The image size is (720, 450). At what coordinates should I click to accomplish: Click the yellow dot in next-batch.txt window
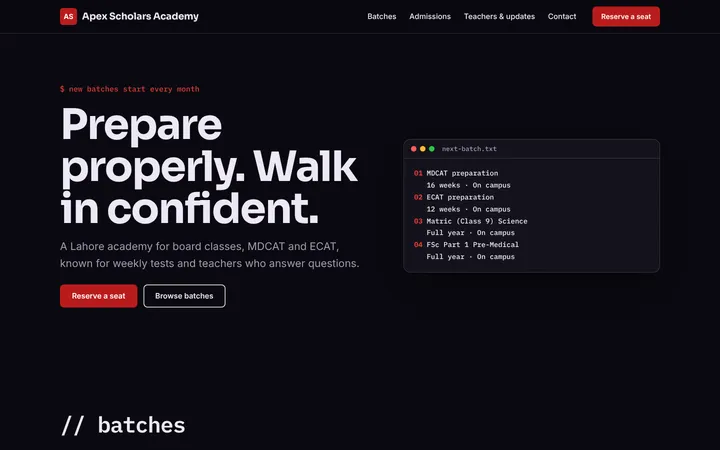pyautogui.click(x=422, y=149)
